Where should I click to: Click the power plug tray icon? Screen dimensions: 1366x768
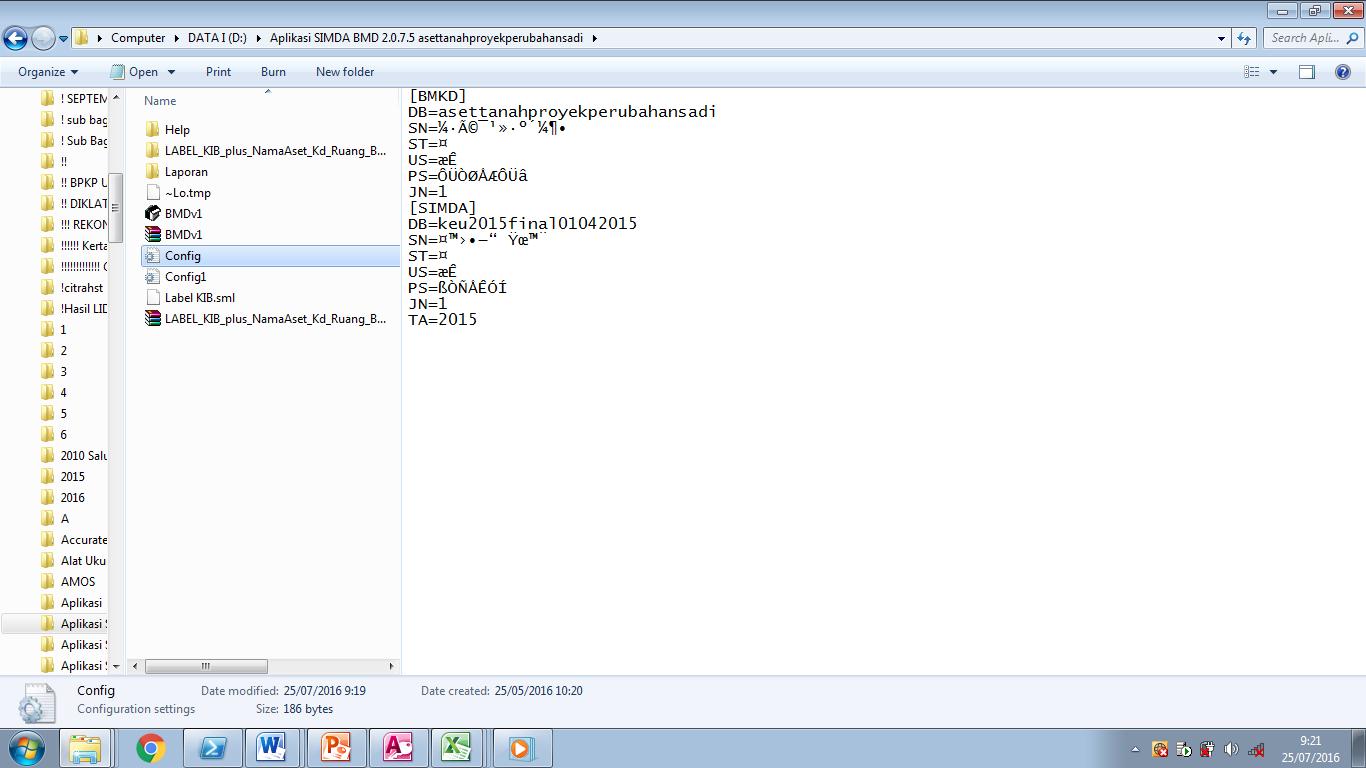[1208, 749]
